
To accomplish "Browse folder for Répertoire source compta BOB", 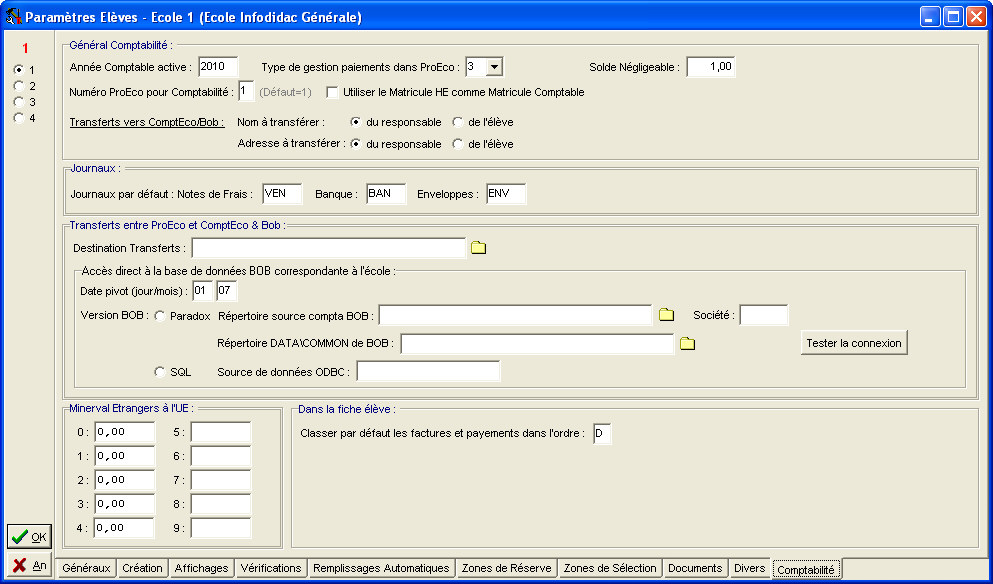I will point(666,315).
